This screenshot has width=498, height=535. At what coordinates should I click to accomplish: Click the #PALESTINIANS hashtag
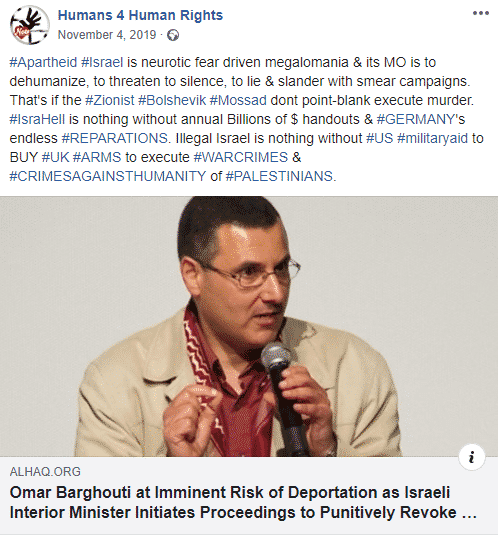pyautogui.click(x=279, y=176)
